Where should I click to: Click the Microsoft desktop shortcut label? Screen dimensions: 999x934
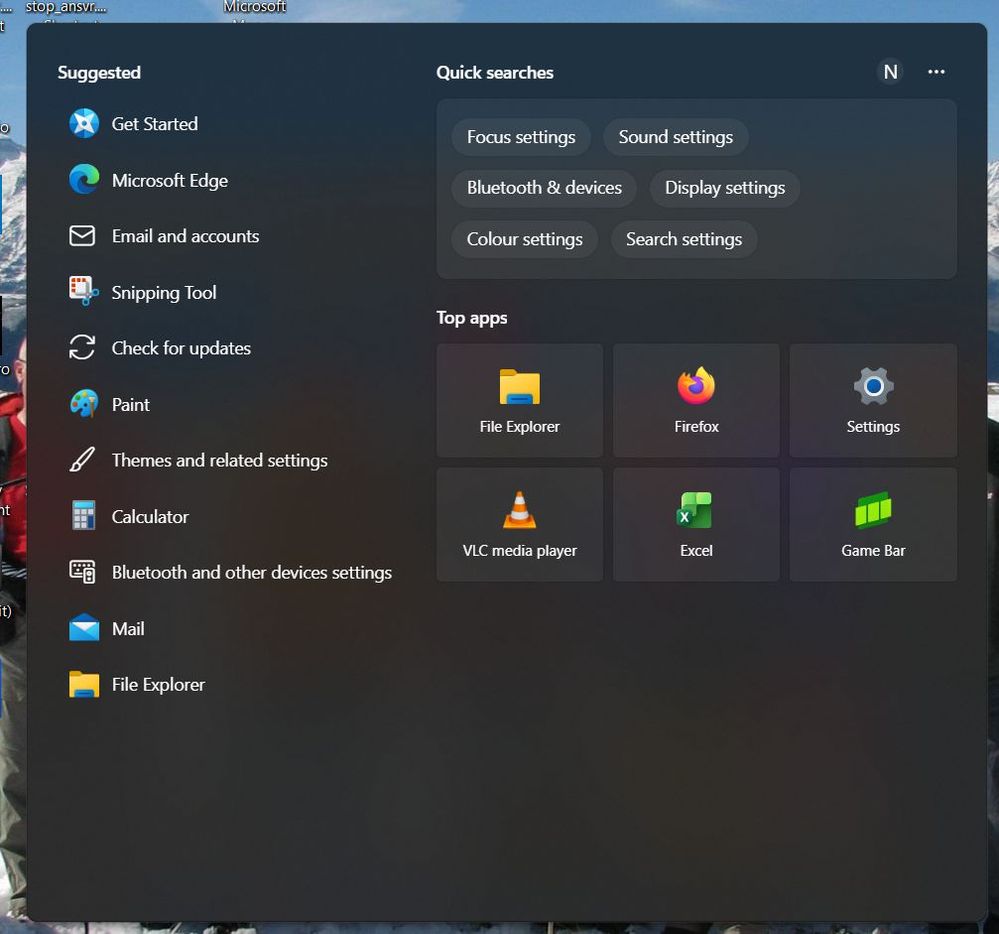pos(254,6)
